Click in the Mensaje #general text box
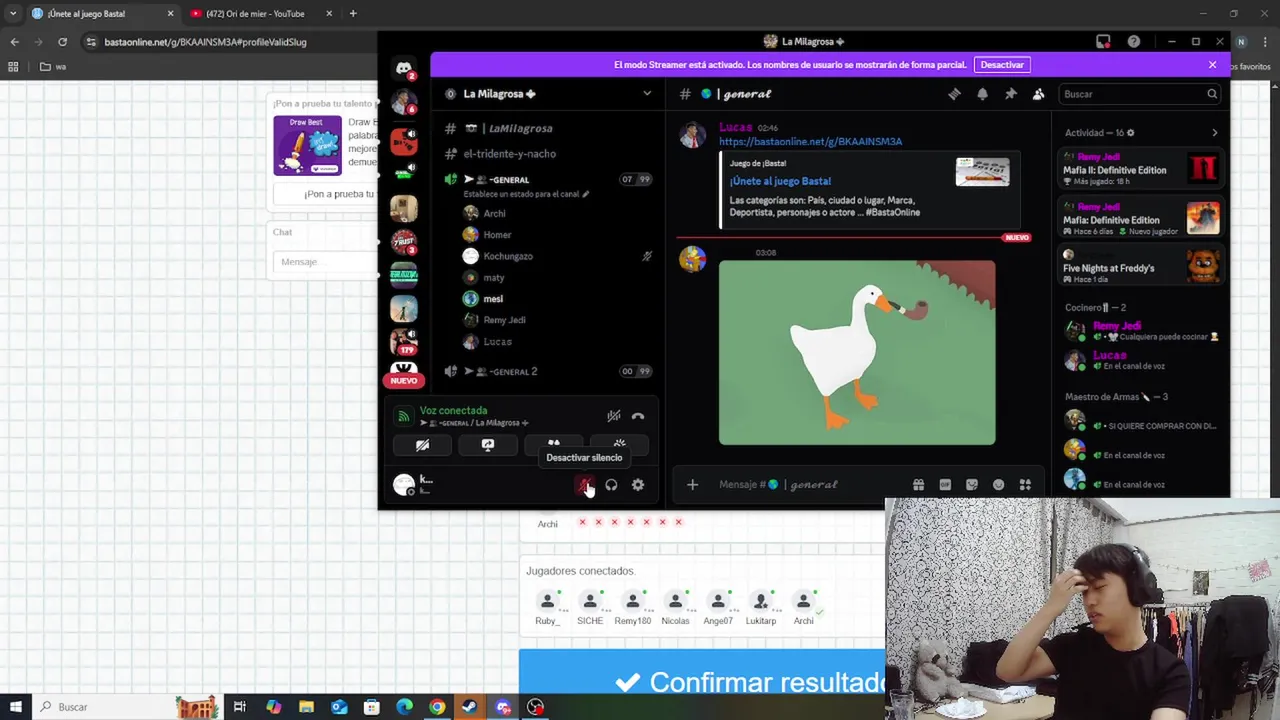This screenshot has width=1280, height=720. 810,485
